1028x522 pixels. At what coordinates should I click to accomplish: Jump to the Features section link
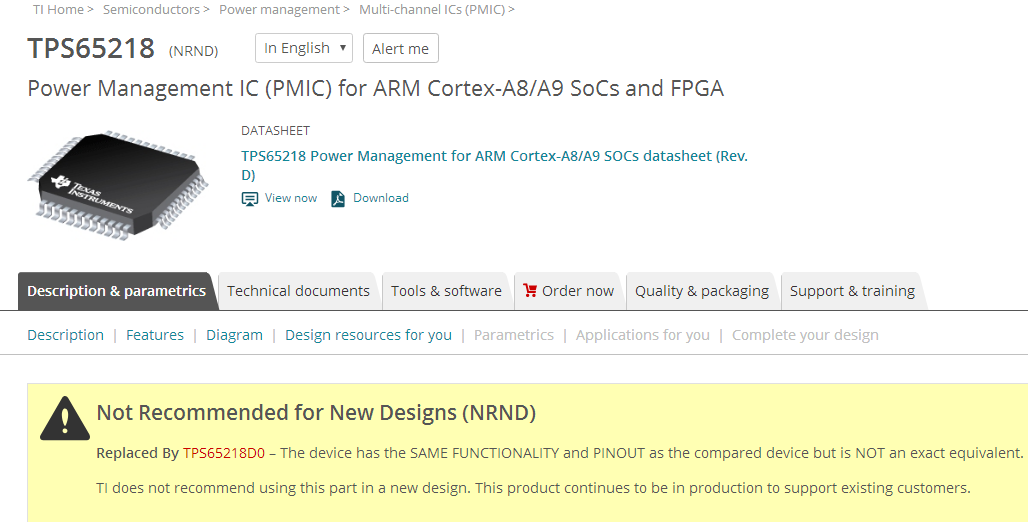click(x=155, y=335)
